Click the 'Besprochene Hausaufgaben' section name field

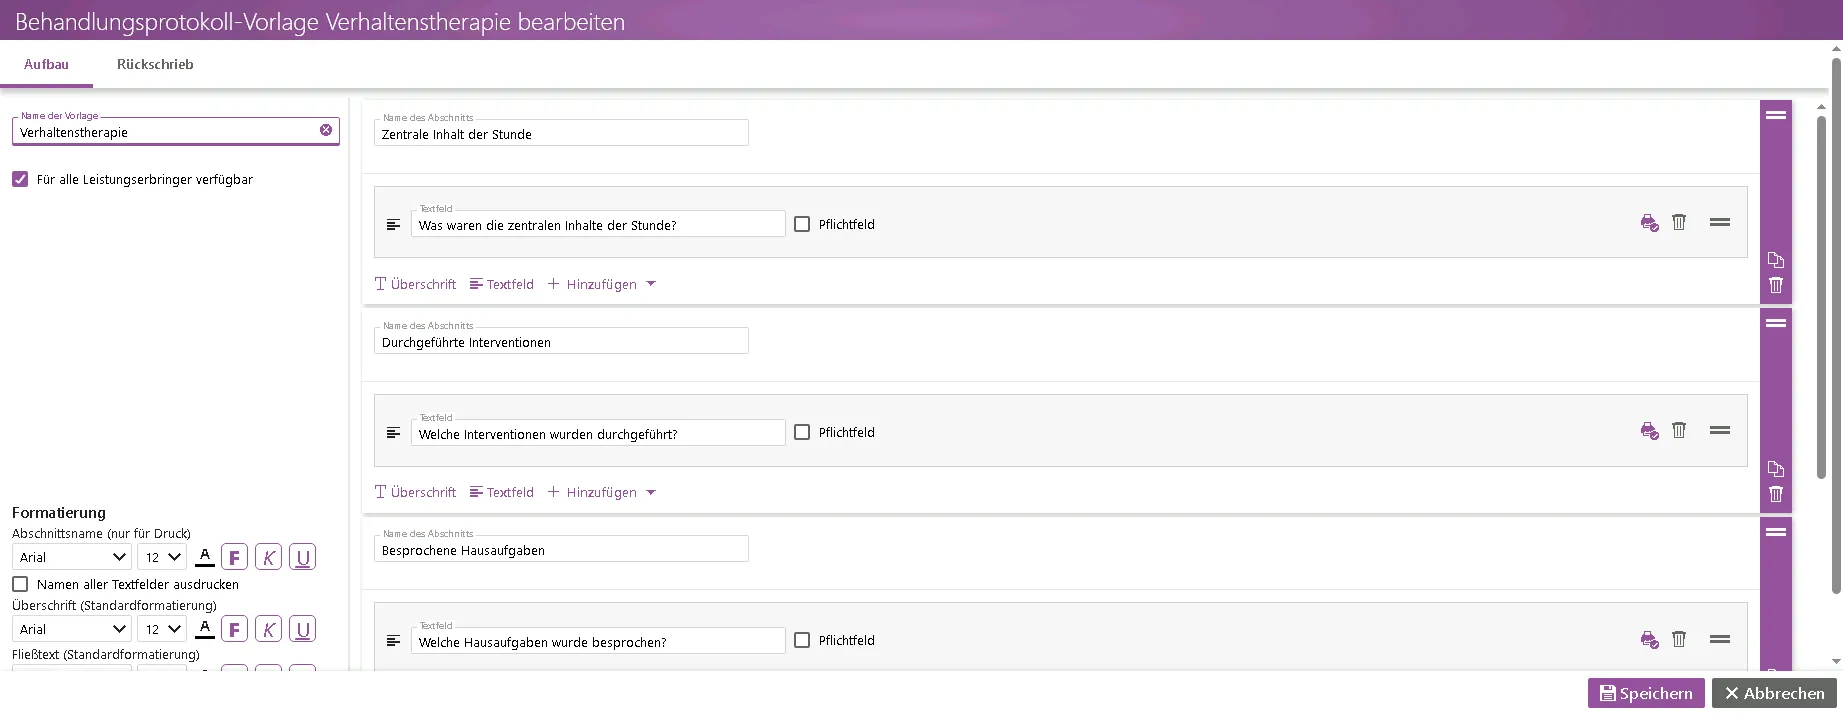560,550
